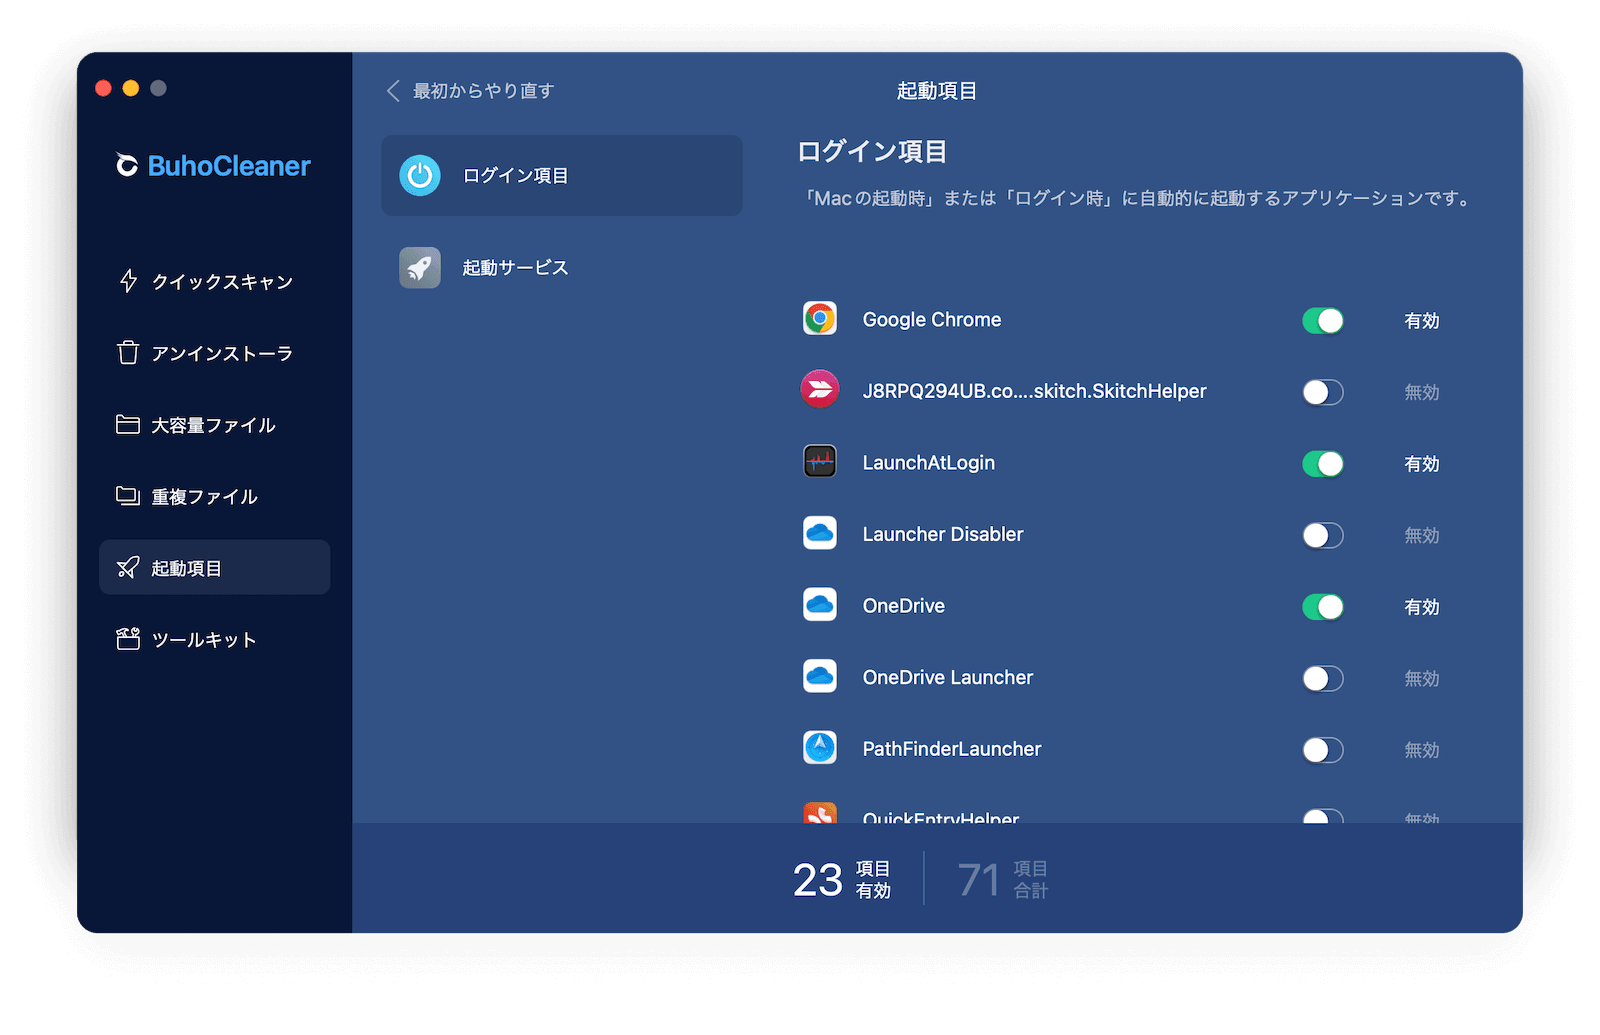Click the Uninstaller trash icon
Image resolution: width=1600 pixels, height=1035 pixels.
click(128, 353)
